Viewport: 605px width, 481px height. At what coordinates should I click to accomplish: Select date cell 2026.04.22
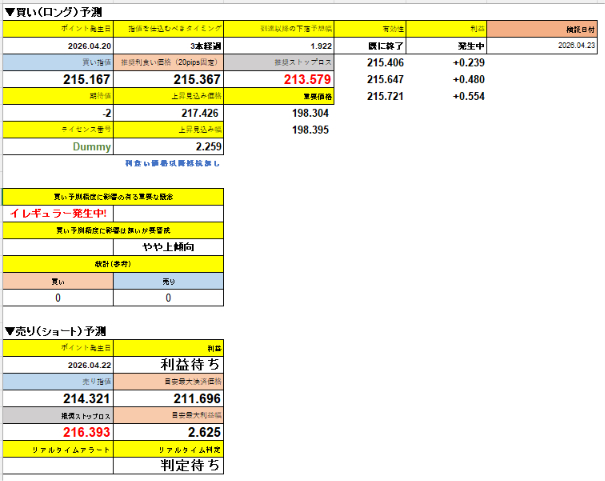[58, 365]
